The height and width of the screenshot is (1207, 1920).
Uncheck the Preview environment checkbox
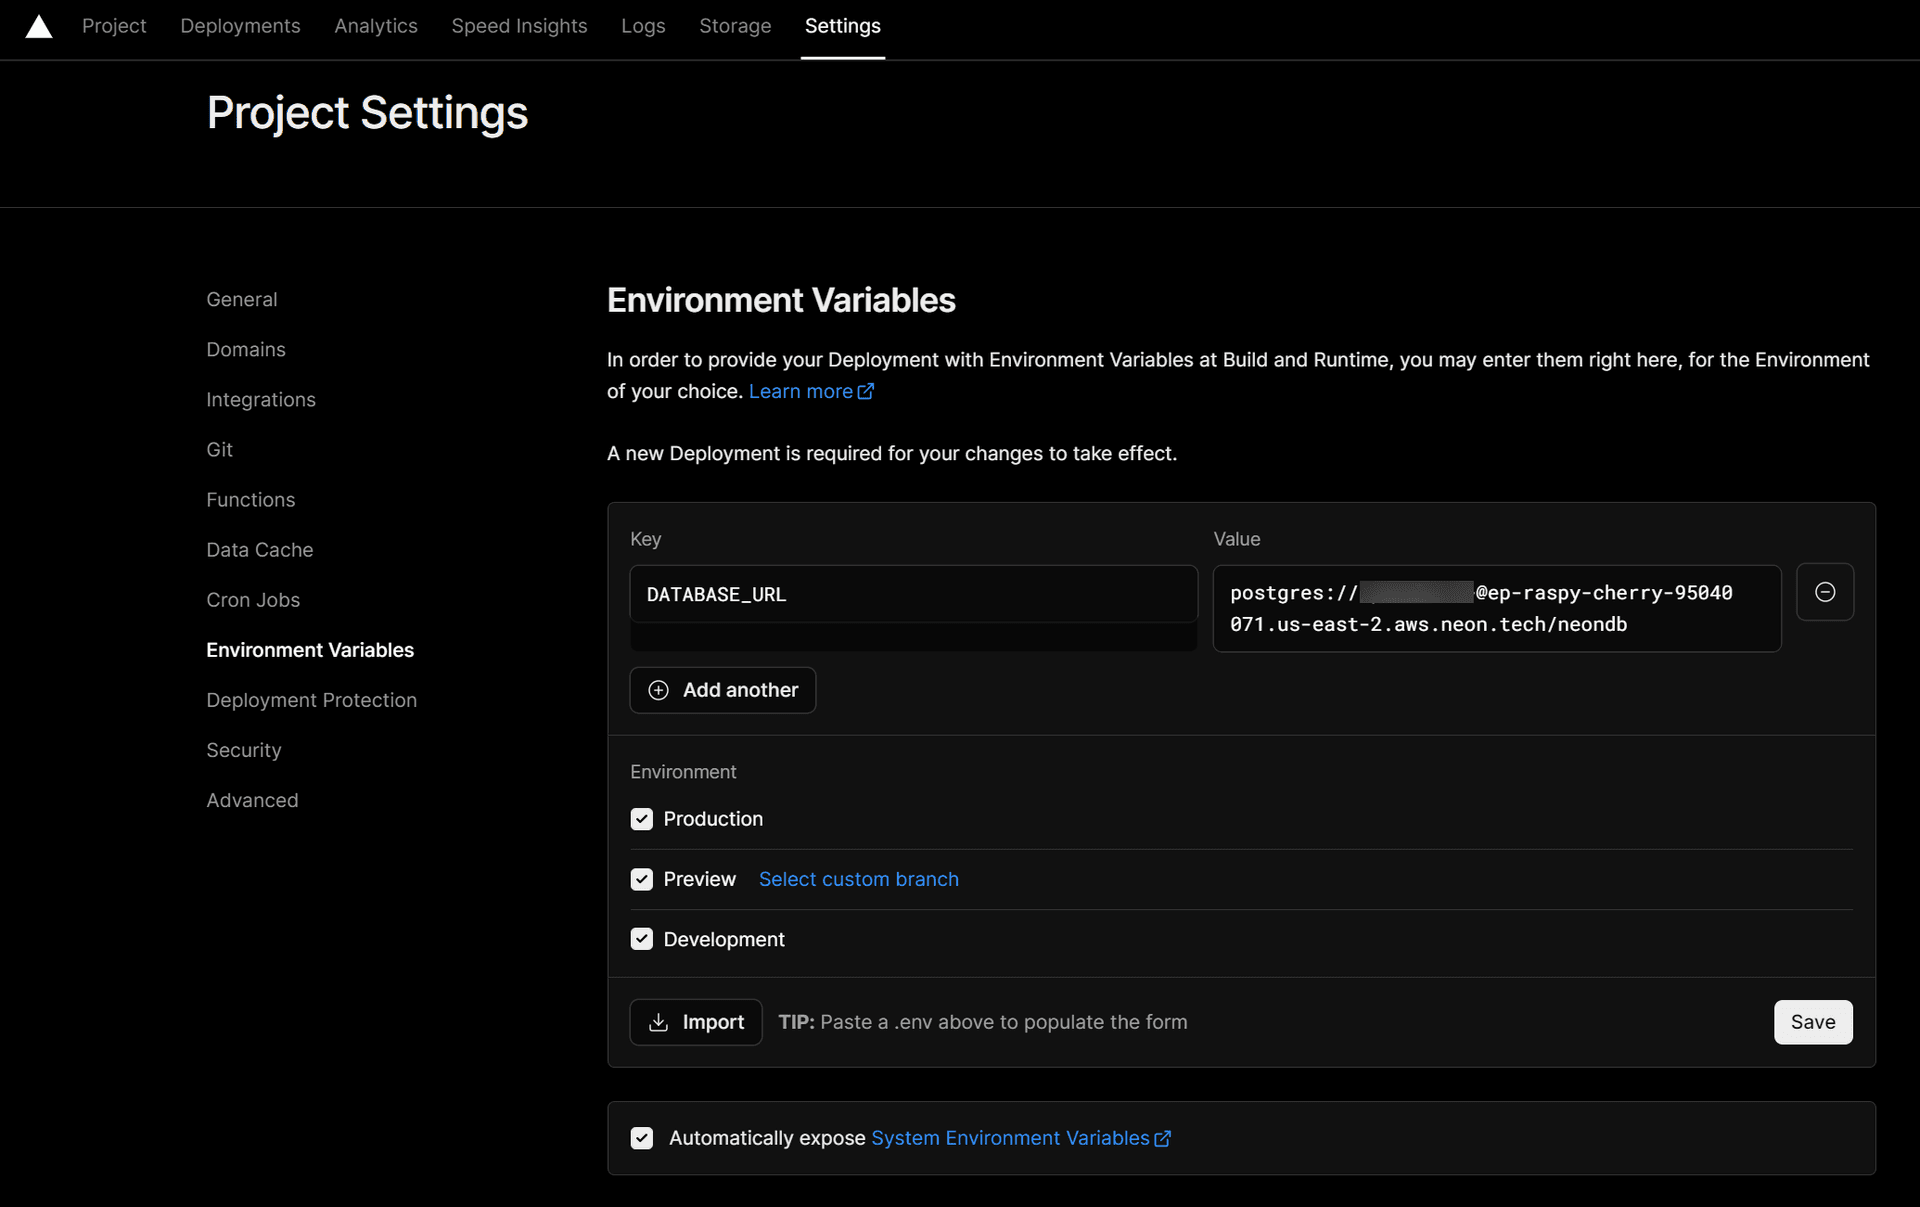coord(641,879)
